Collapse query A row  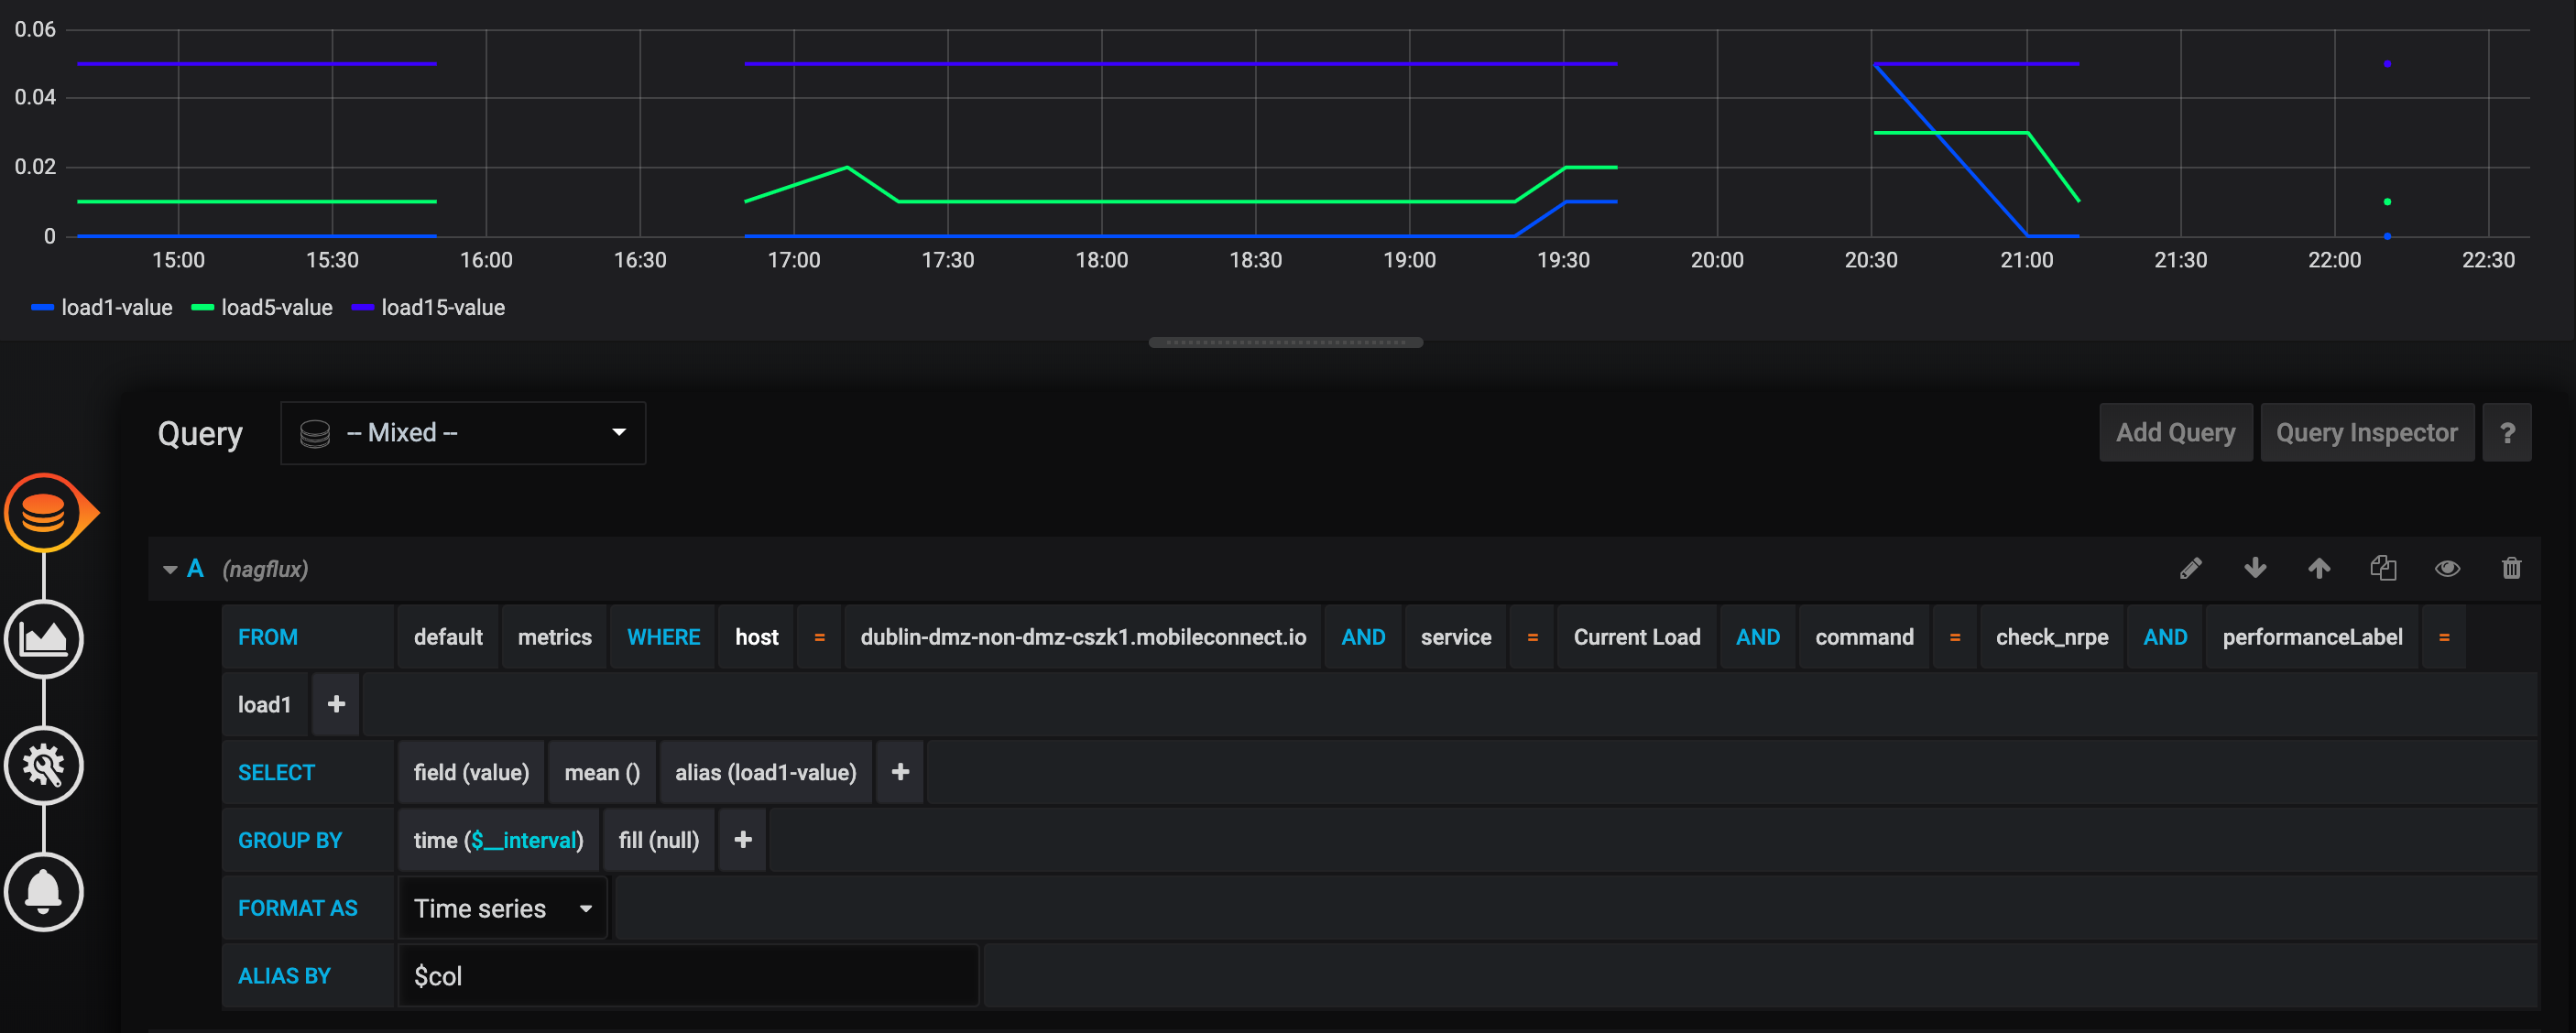170,569
